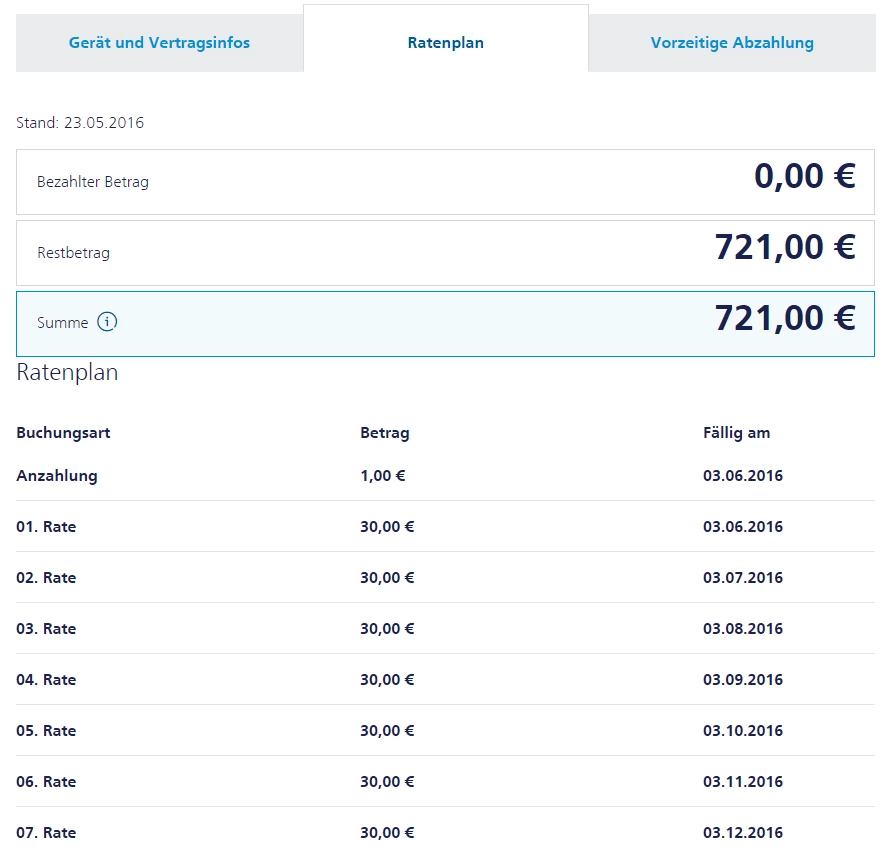Select the Anzahlung row label

(x=57, y=476)
